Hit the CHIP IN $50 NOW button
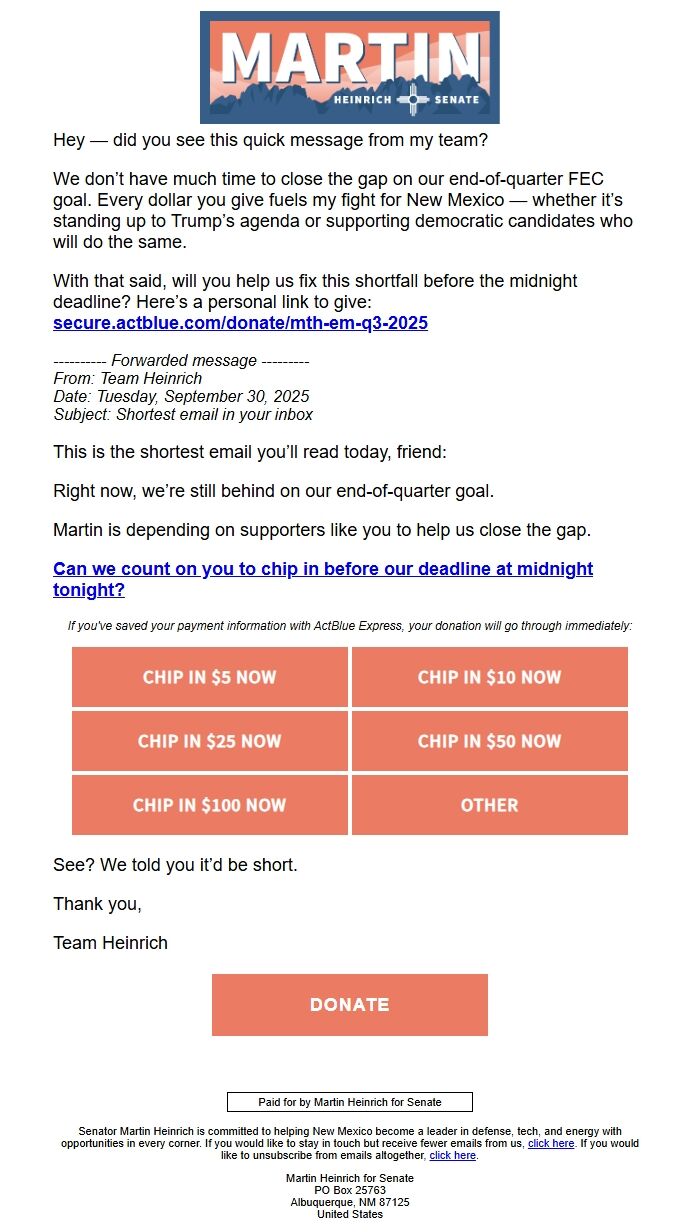The image size is (700, 1232). pos(489,741)
